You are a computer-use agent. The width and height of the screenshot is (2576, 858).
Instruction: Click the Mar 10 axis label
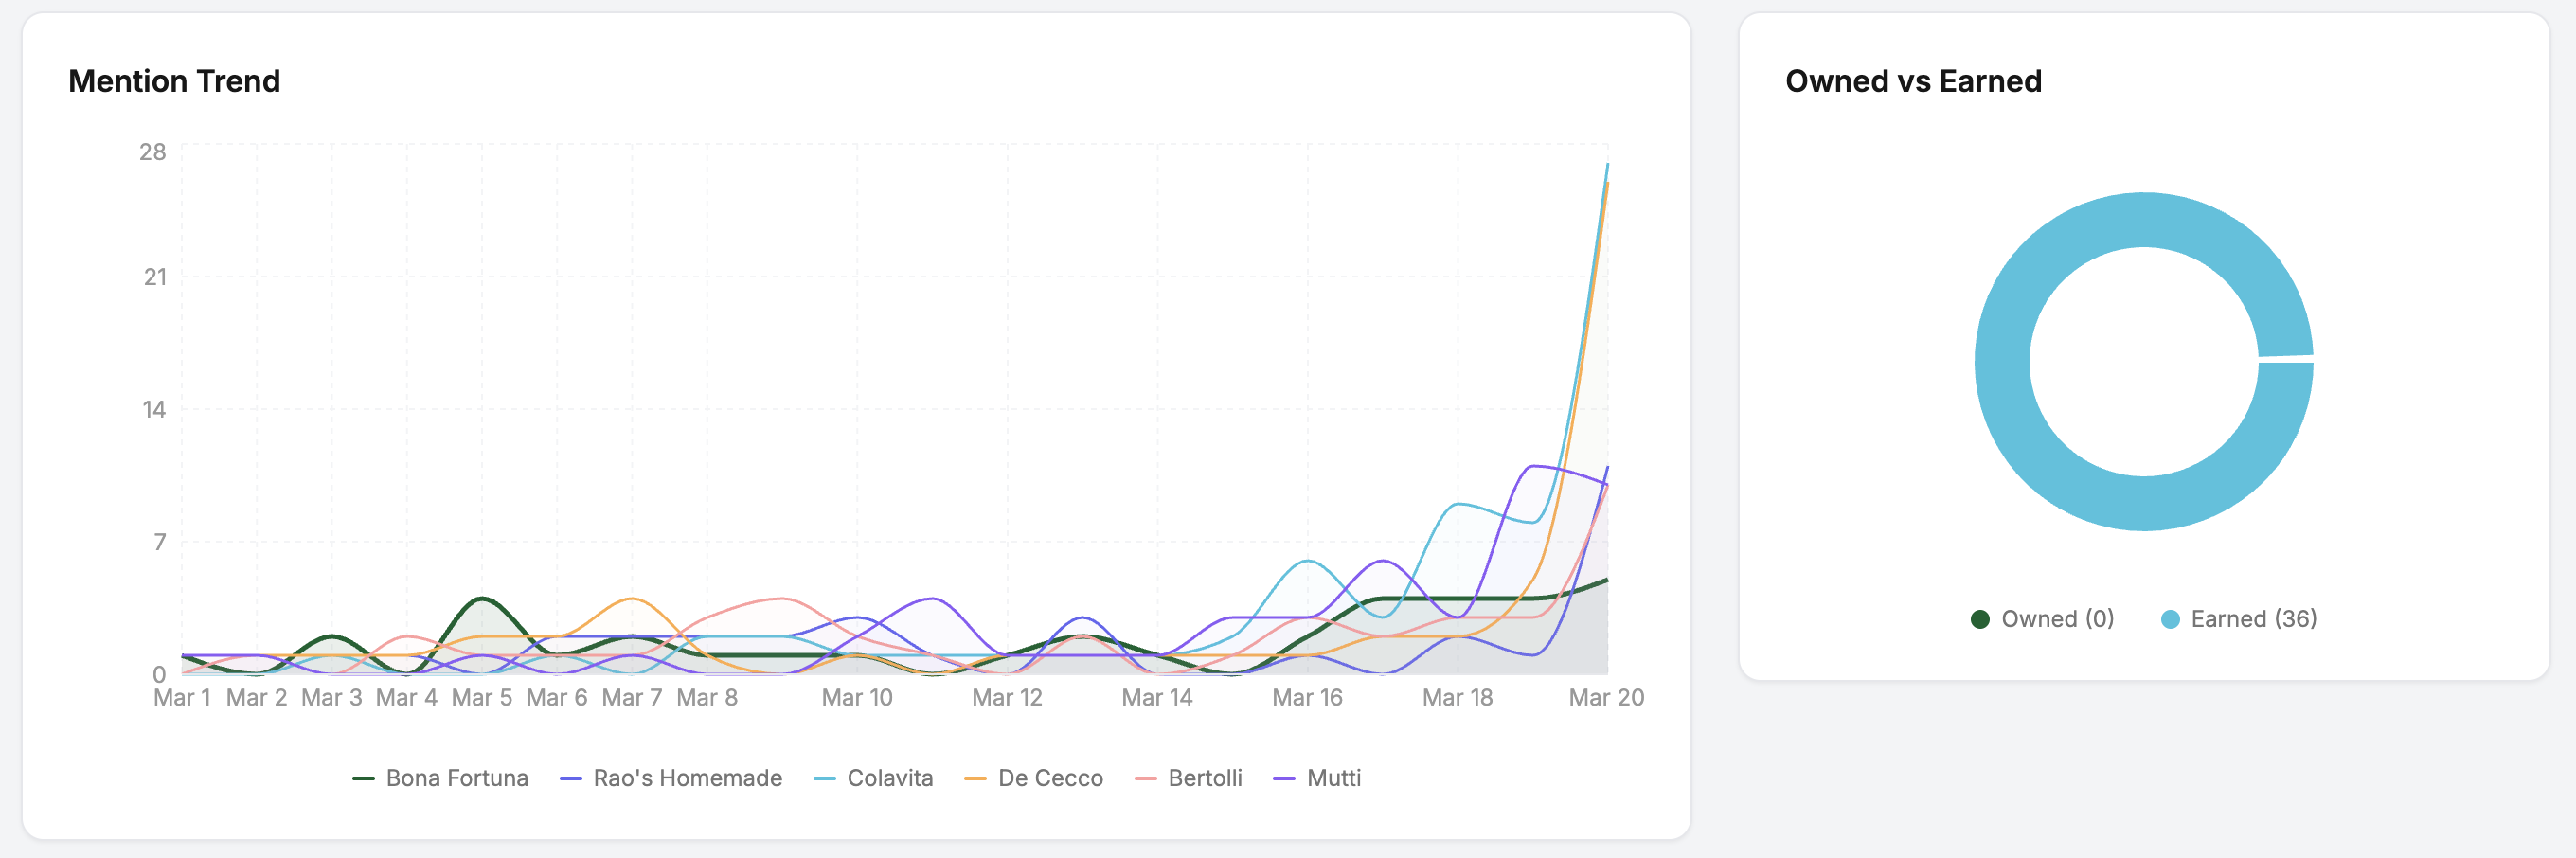[857, 697]
